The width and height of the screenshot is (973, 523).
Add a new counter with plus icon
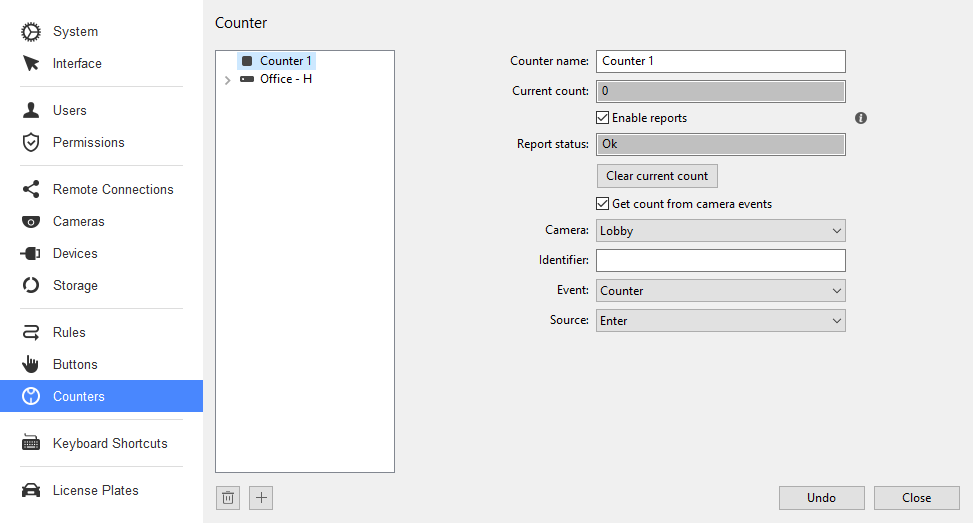pos(261,498)
